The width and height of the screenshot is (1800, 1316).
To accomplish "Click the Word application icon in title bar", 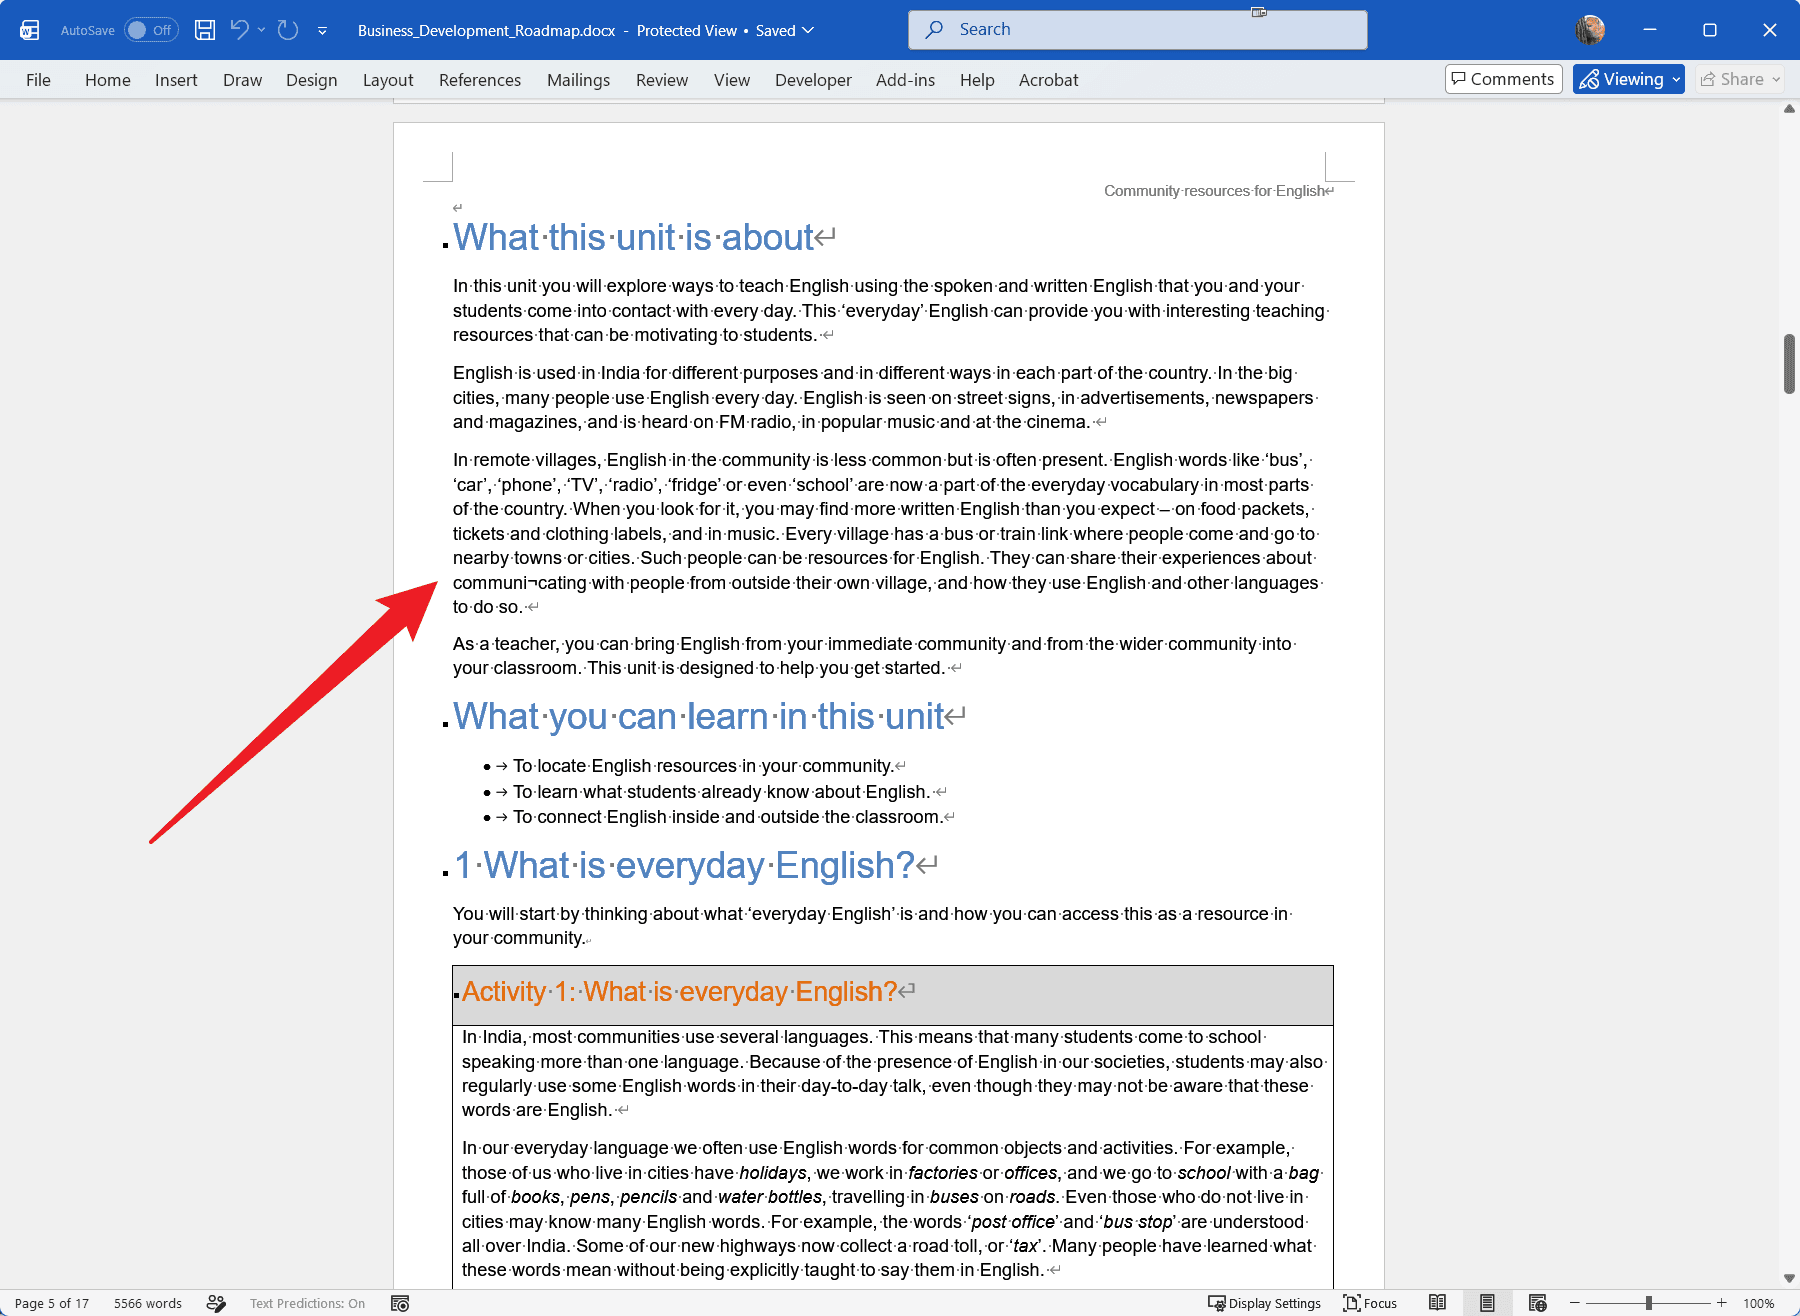I will tap(30, 30).
